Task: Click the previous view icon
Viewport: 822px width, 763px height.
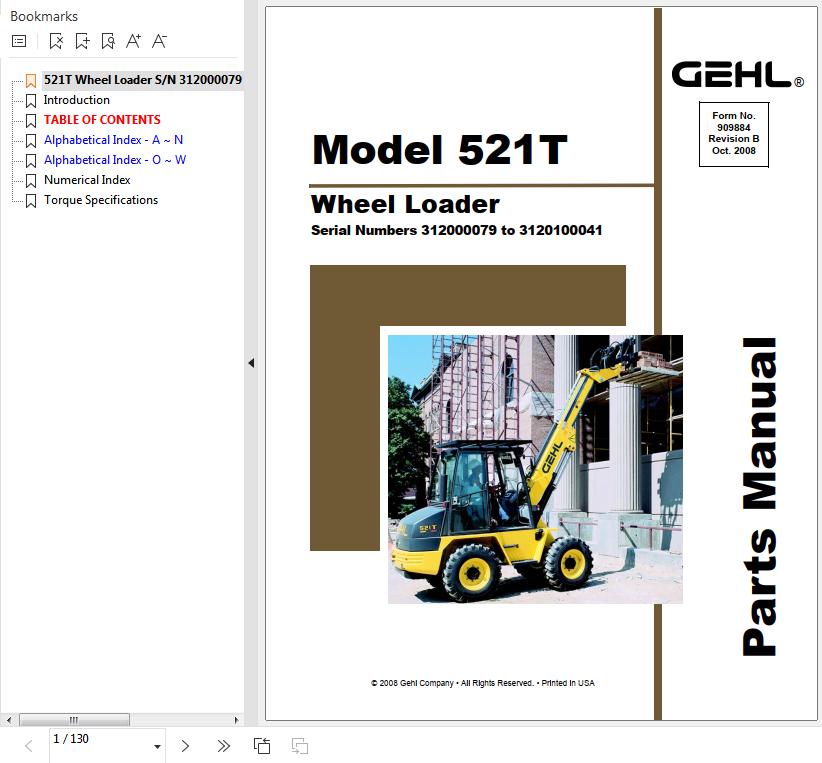Action: [262, 746]
